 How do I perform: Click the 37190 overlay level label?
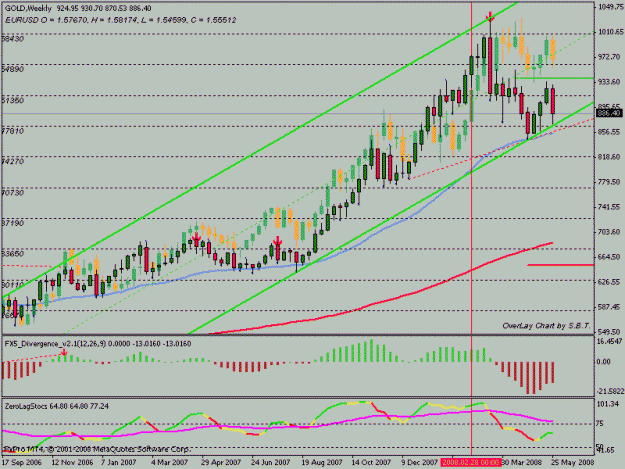[x=13, y=223]
